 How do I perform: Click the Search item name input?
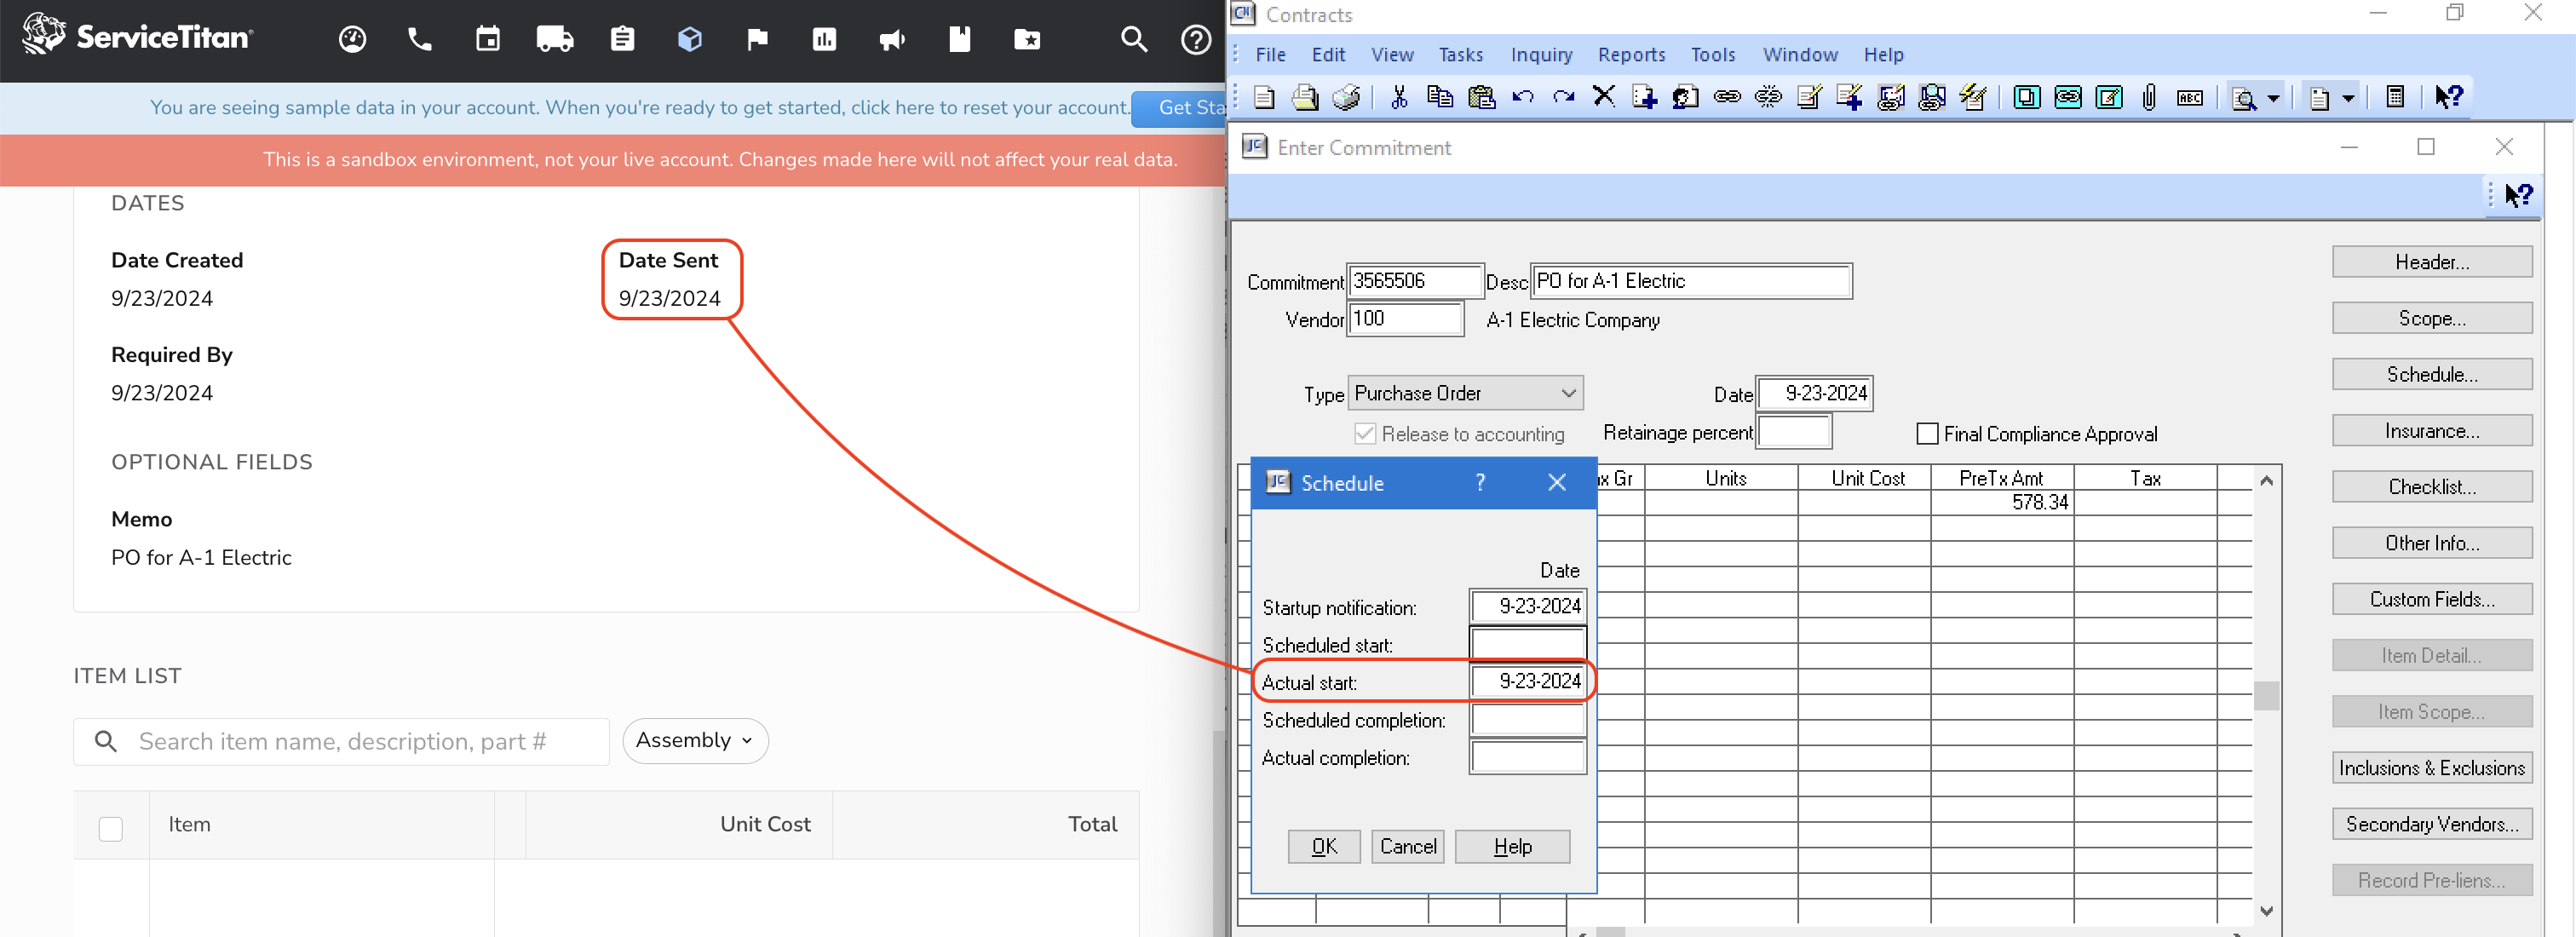click(x=341, y=741)
